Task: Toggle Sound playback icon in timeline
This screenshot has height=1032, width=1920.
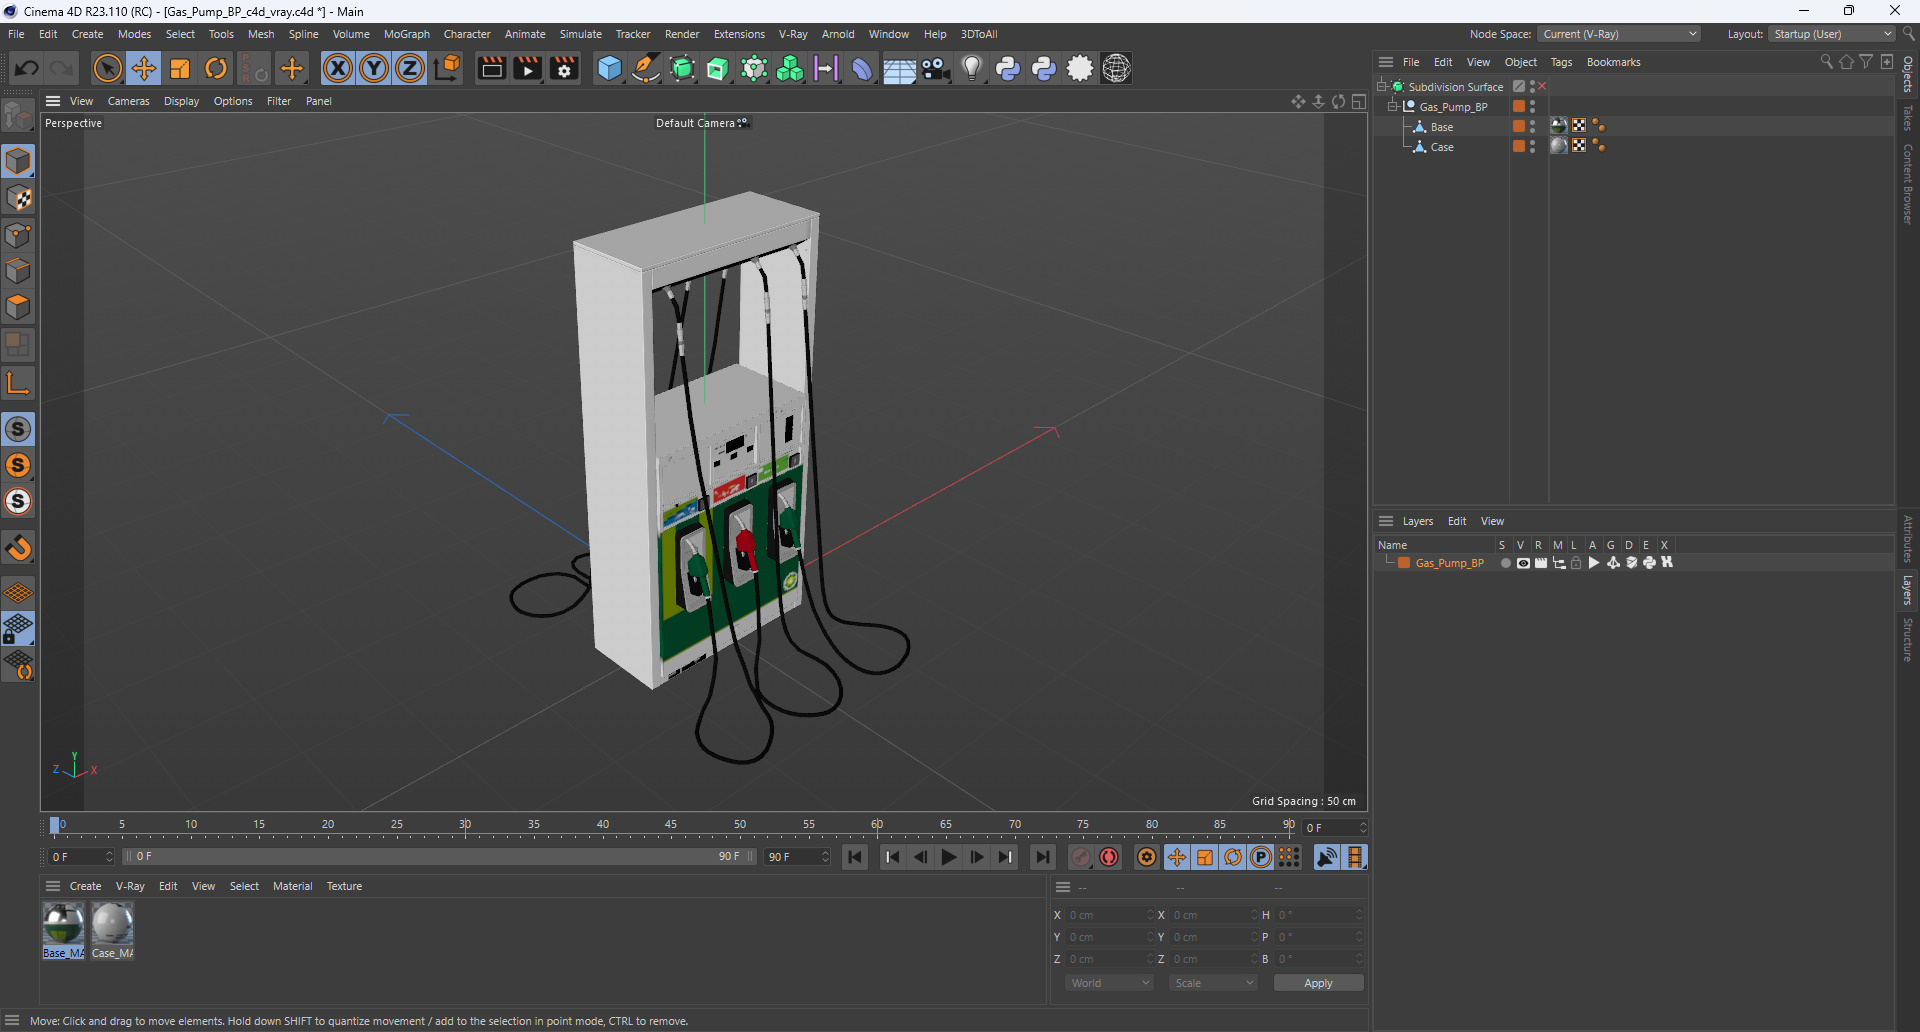Action: [x=1327, y=857]
